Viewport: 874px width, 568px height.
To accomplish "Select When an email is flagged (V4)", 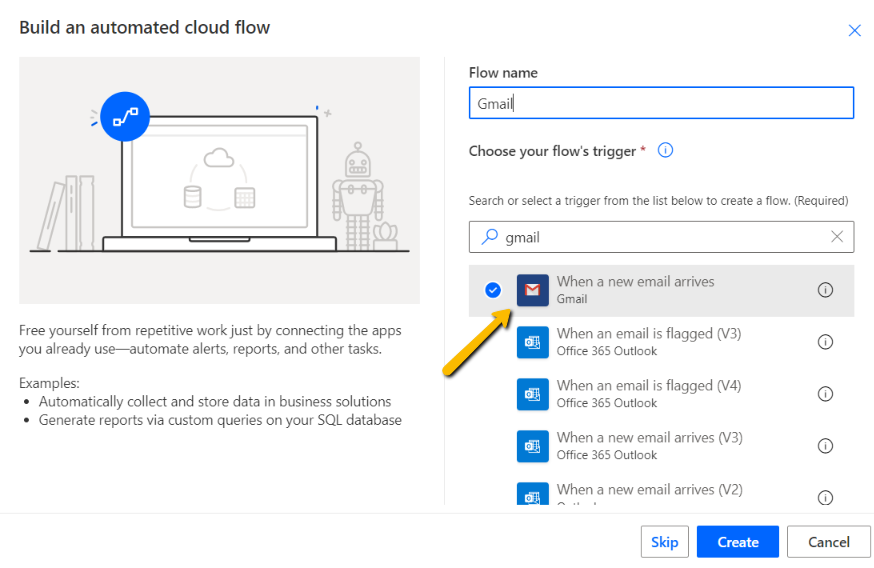I will pyautogui.click(x=661, y=394).
